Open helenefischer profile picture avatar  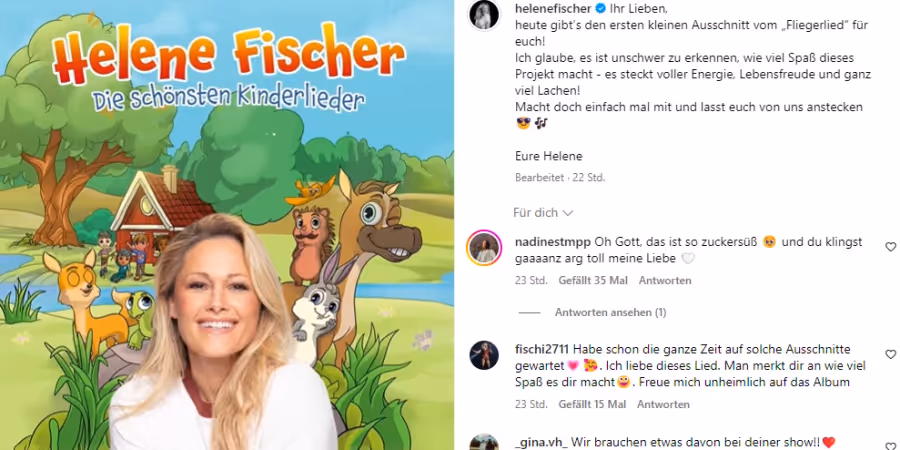click(x=484, y=15)
